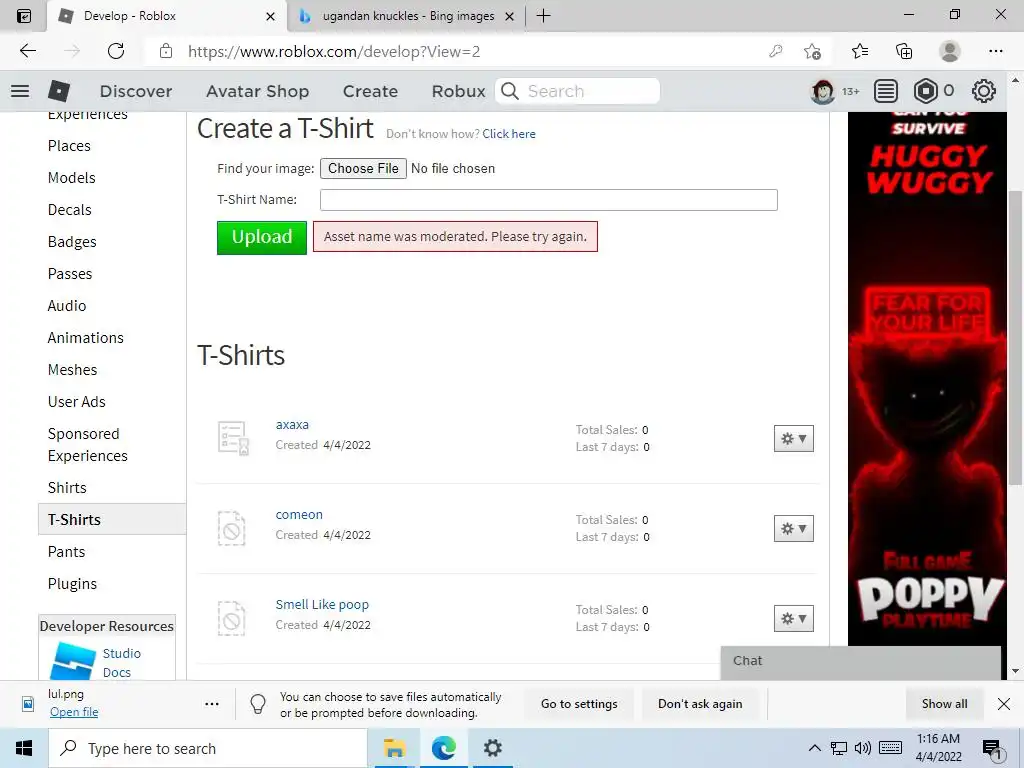Add this page to favorites star icon
The height and width of the screenshot is (768, 1024).
click(812, 51)
